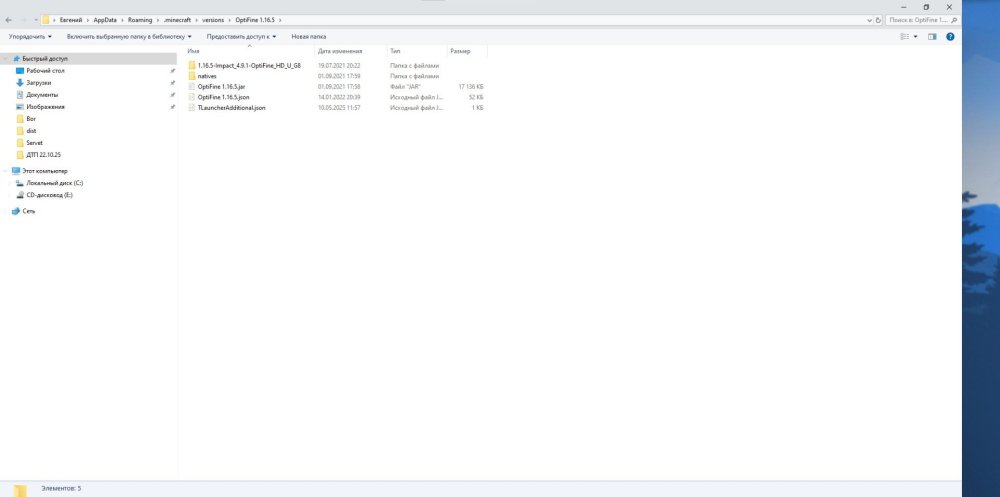The height and width of the screenshot is (497, 1000).
Task: Click the size value '17 136 КБ'
Action: [471, 87]
